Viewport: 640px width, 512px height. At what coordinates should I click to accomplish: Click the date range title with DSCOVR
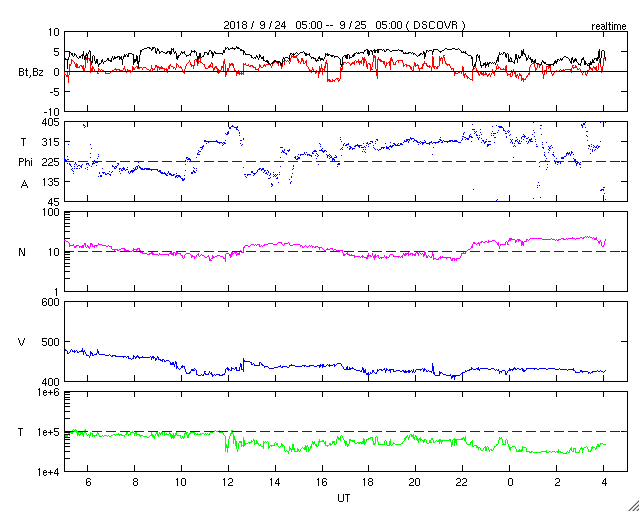[344, 25]
